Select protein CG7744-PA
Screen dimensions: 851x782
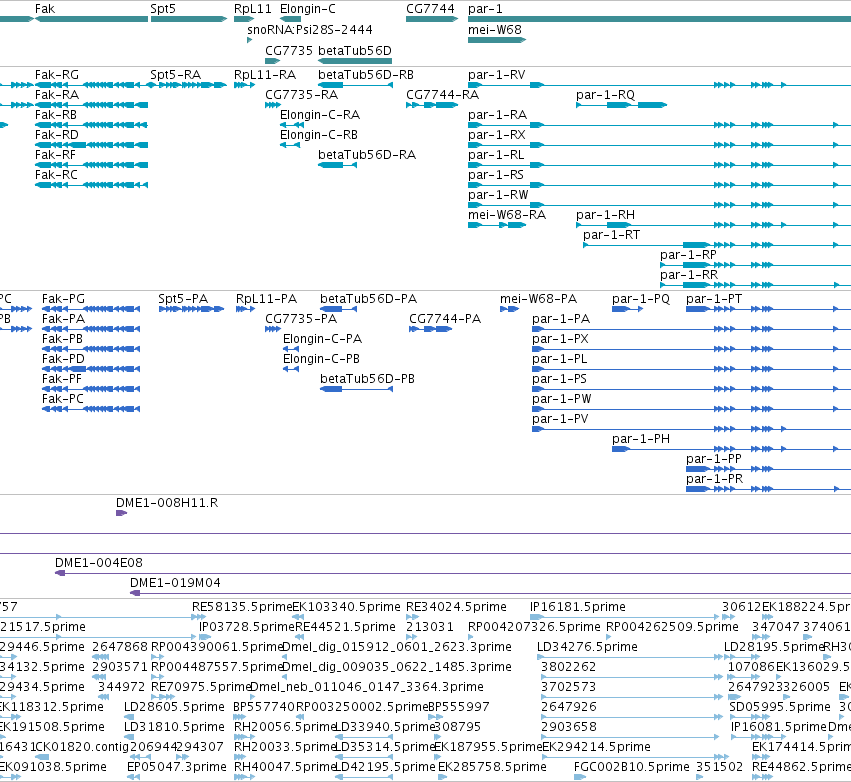[430, 329]
